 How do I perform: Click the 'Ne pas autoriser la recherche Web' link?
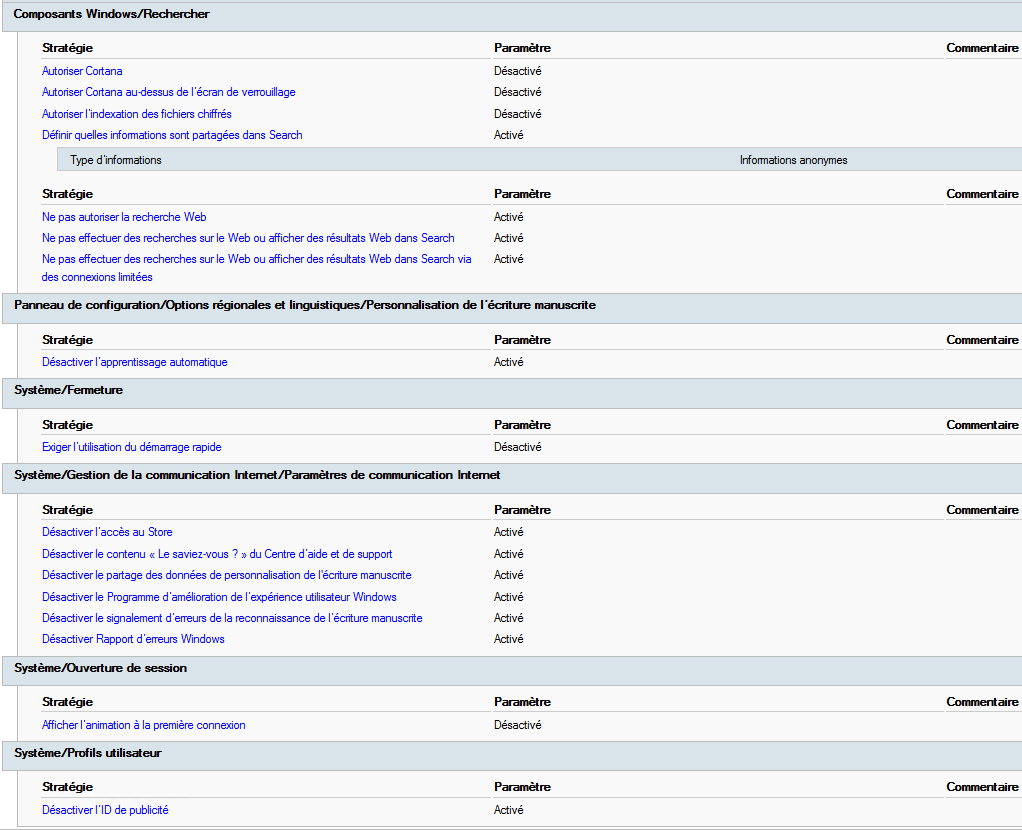[124, 217]
